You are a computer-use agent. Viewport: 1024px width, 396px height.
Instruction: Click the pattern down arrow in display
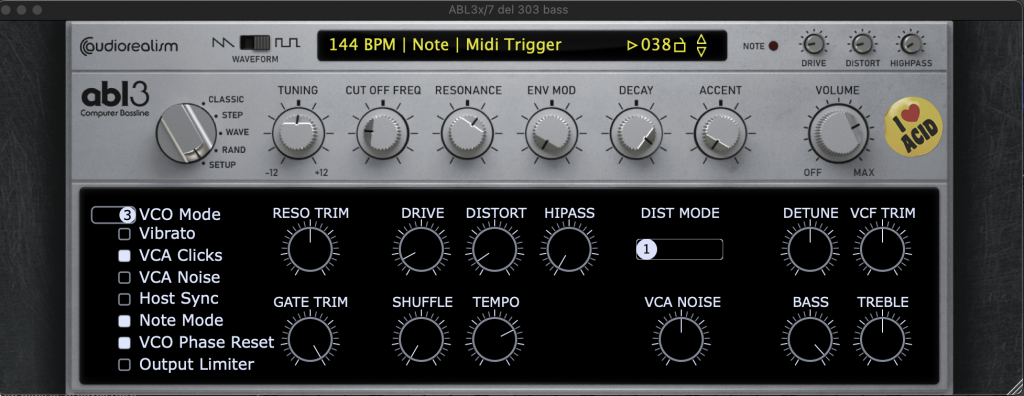point(701,52)
